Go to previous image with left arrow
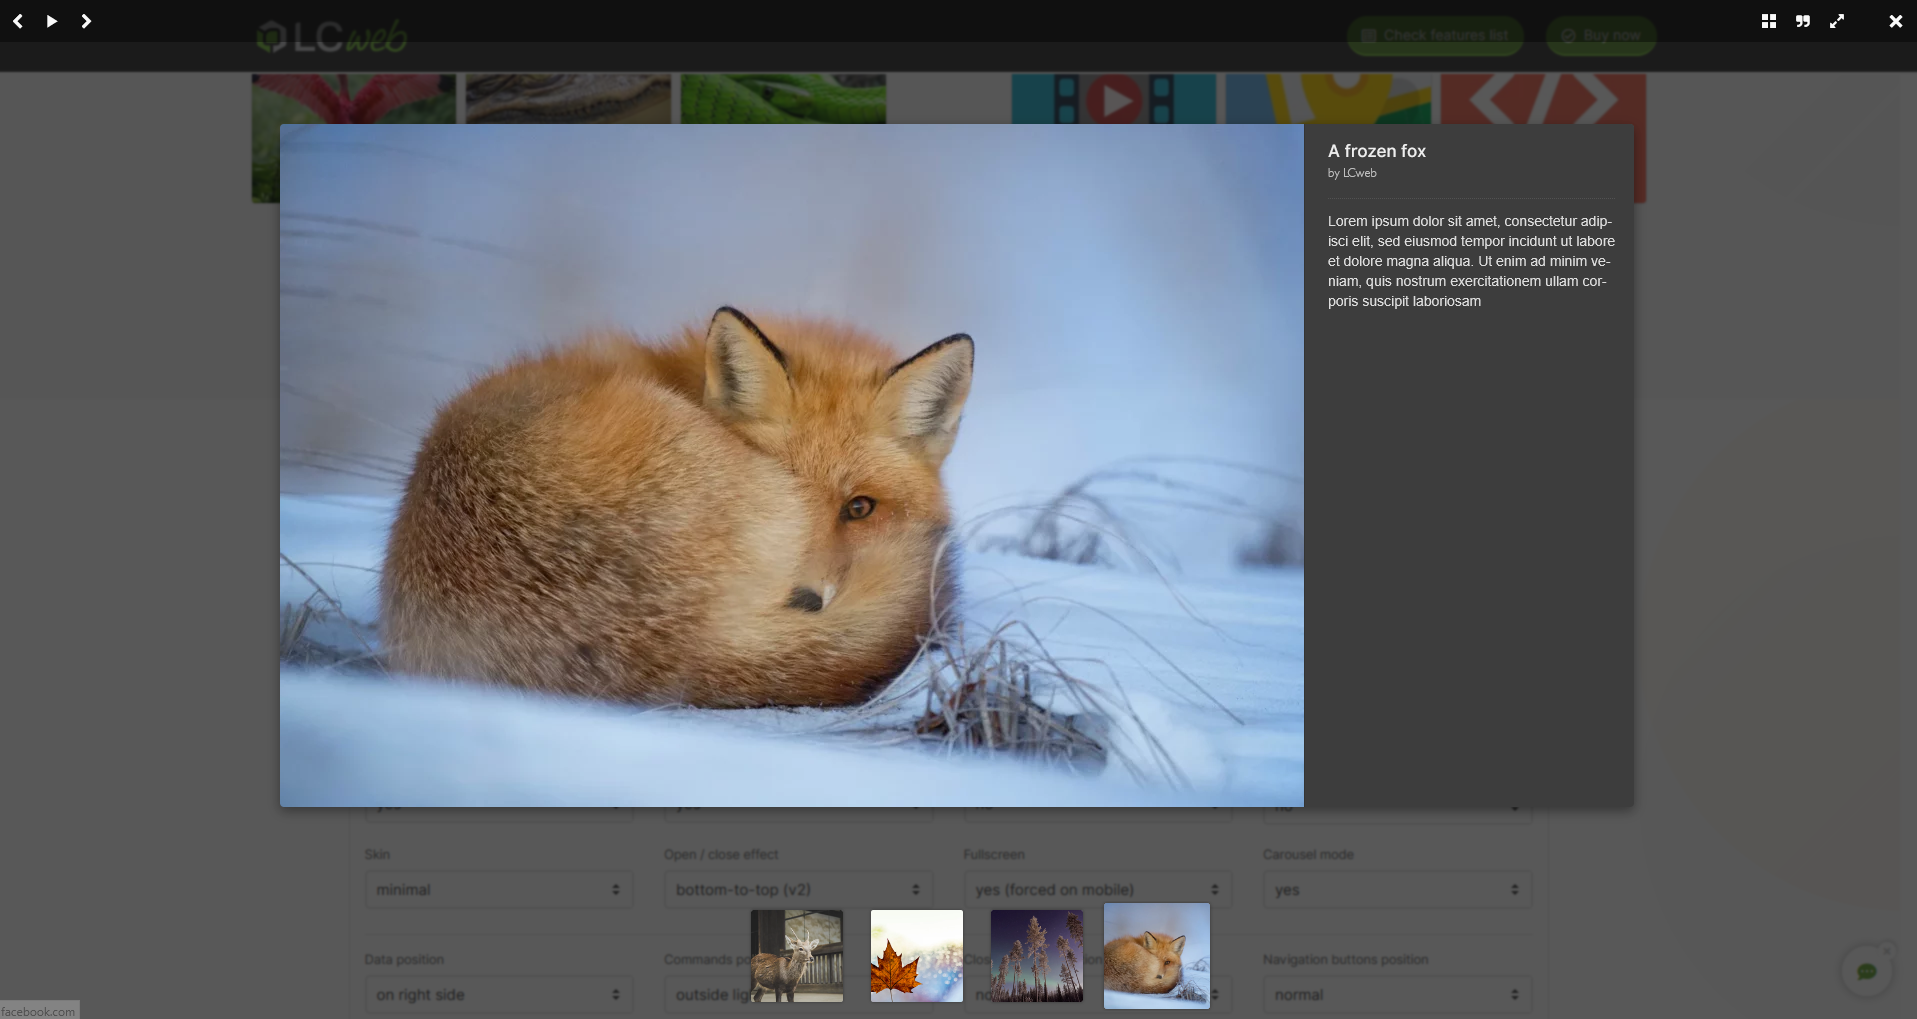The height and width of the screenshot is (1019, 1917). 18,21
